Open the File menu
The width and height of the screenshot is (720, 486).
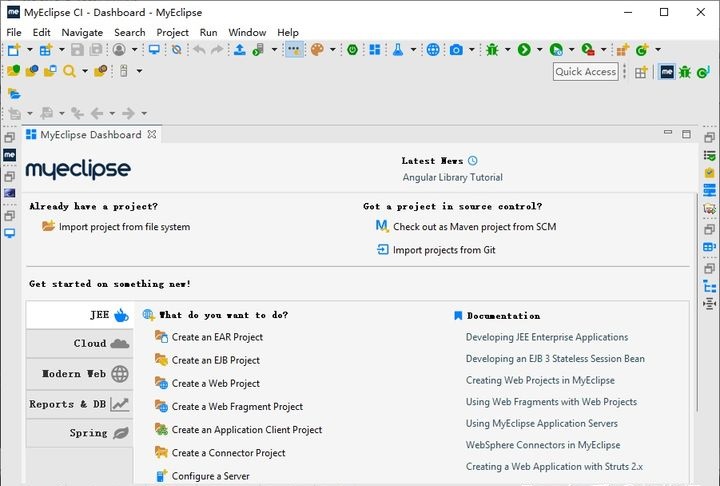(x=14, y=33)
